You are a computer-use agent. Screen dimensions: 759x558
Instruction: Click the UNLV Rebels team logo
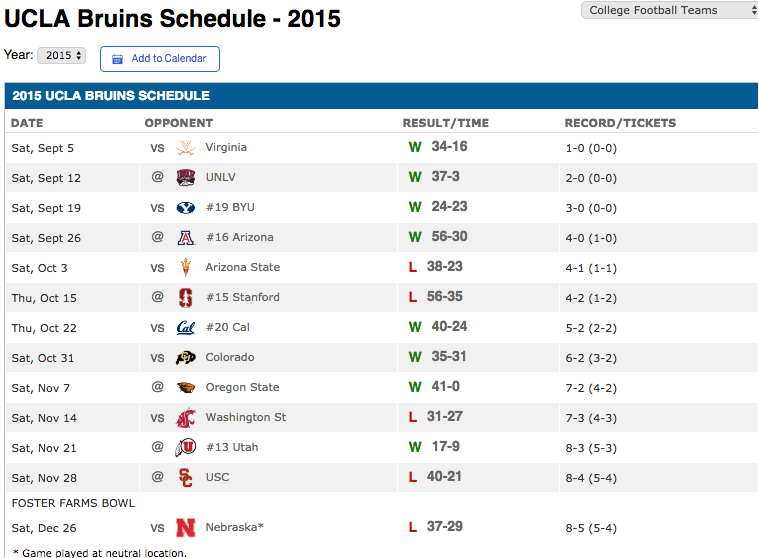pos(185,178)
